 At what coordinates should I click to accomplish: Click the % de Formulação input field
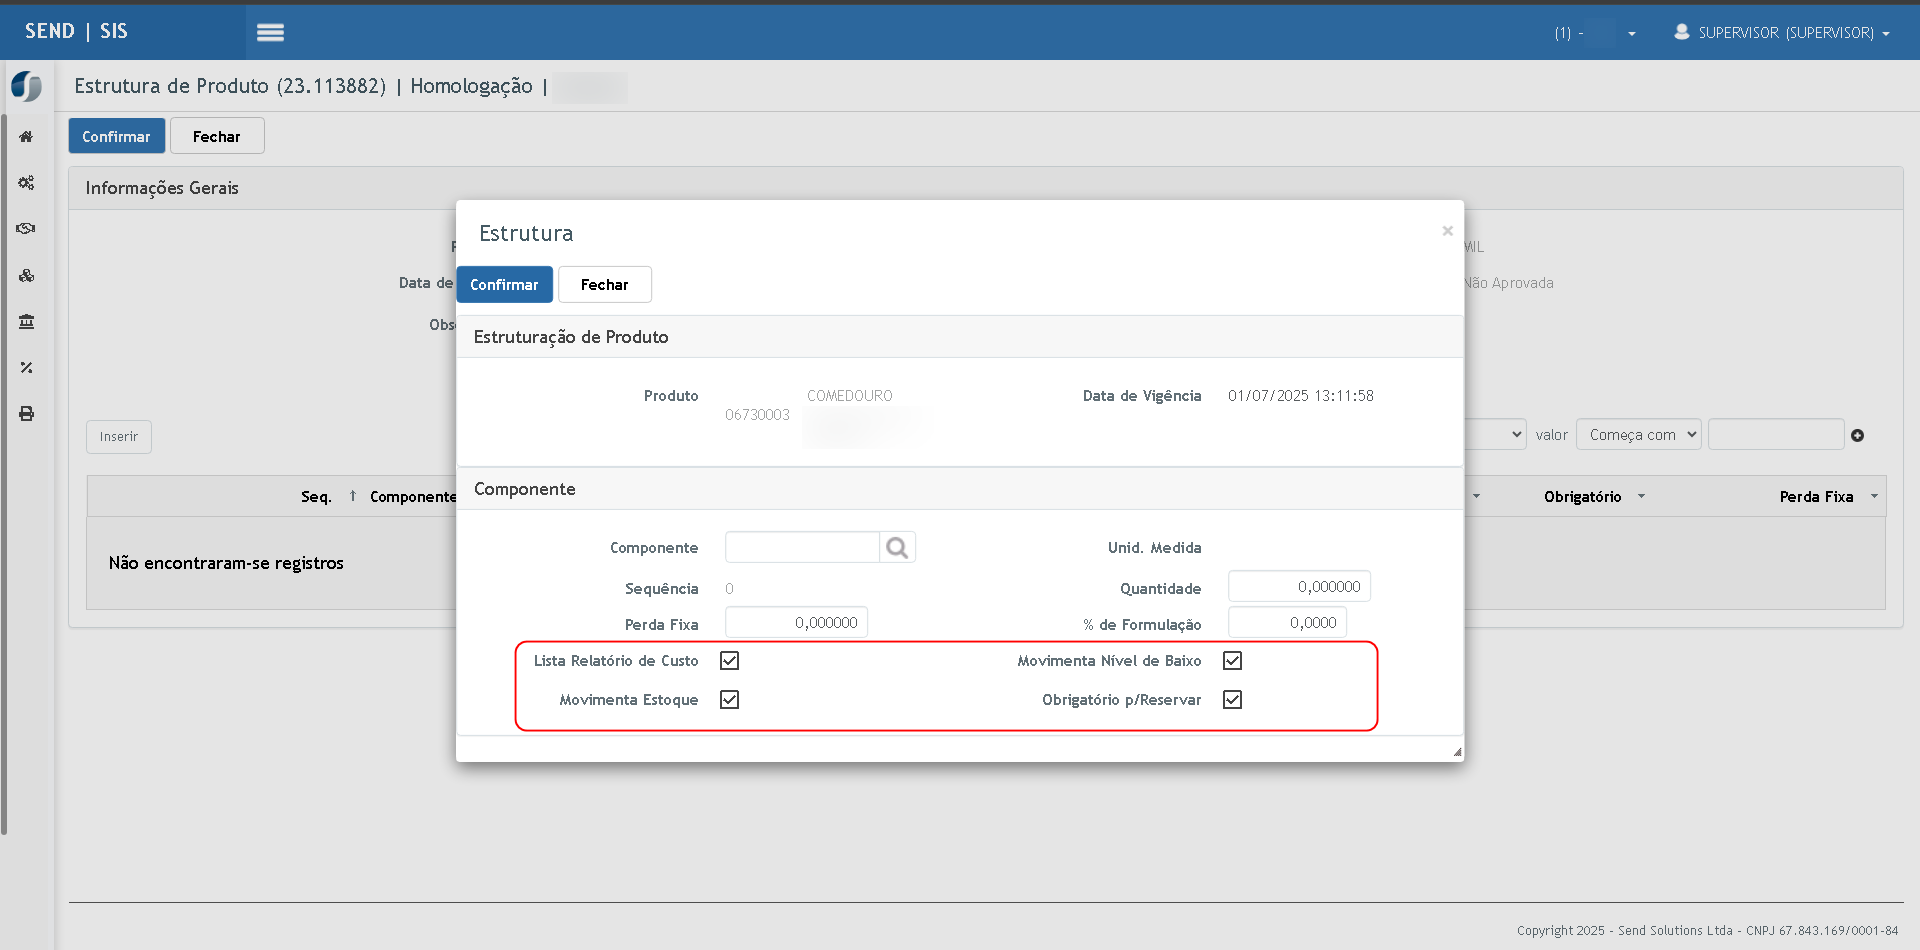[x=1287, y=623]
